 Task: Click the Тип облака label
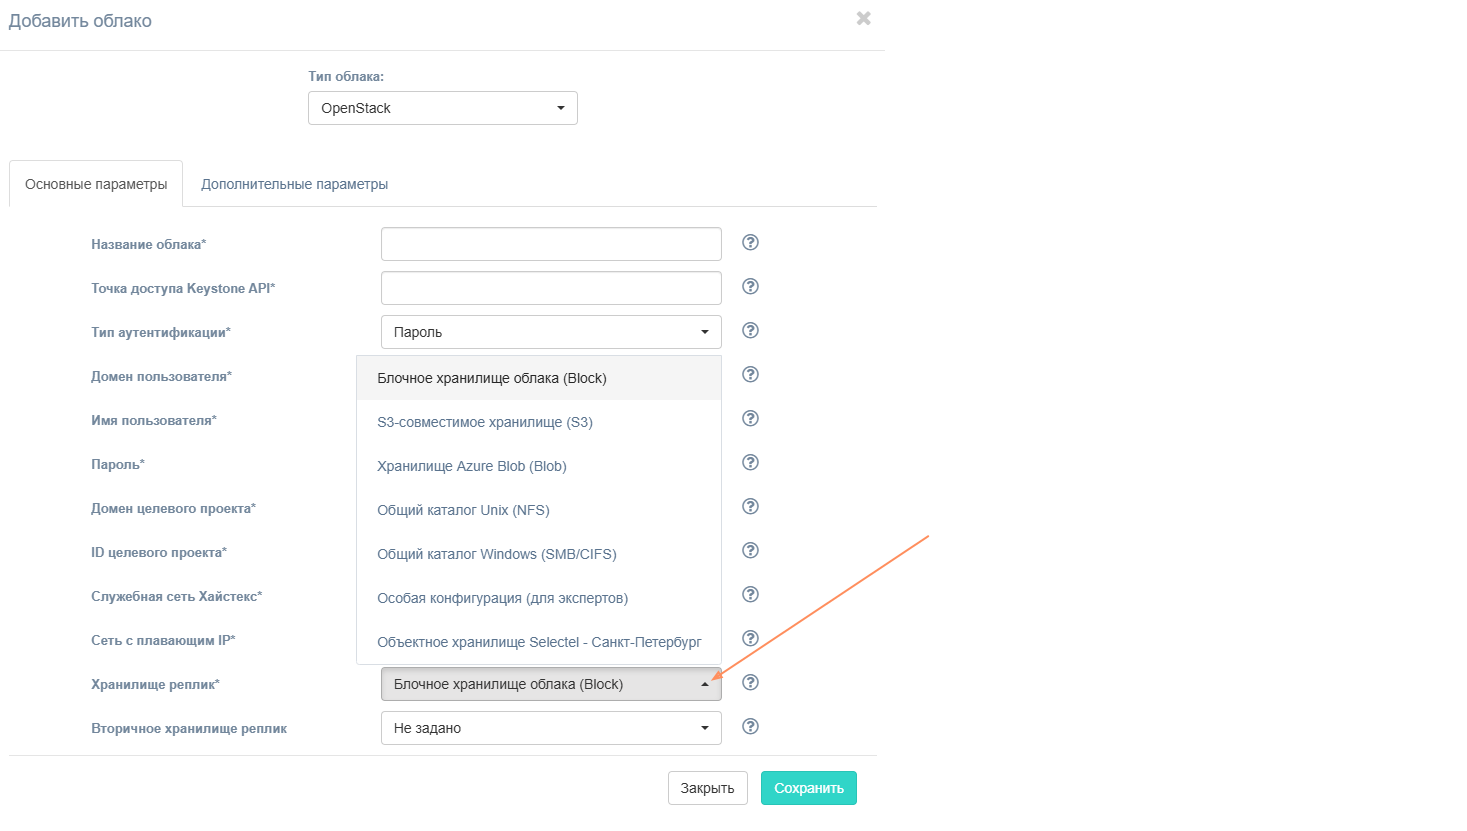tap(346, 76)
